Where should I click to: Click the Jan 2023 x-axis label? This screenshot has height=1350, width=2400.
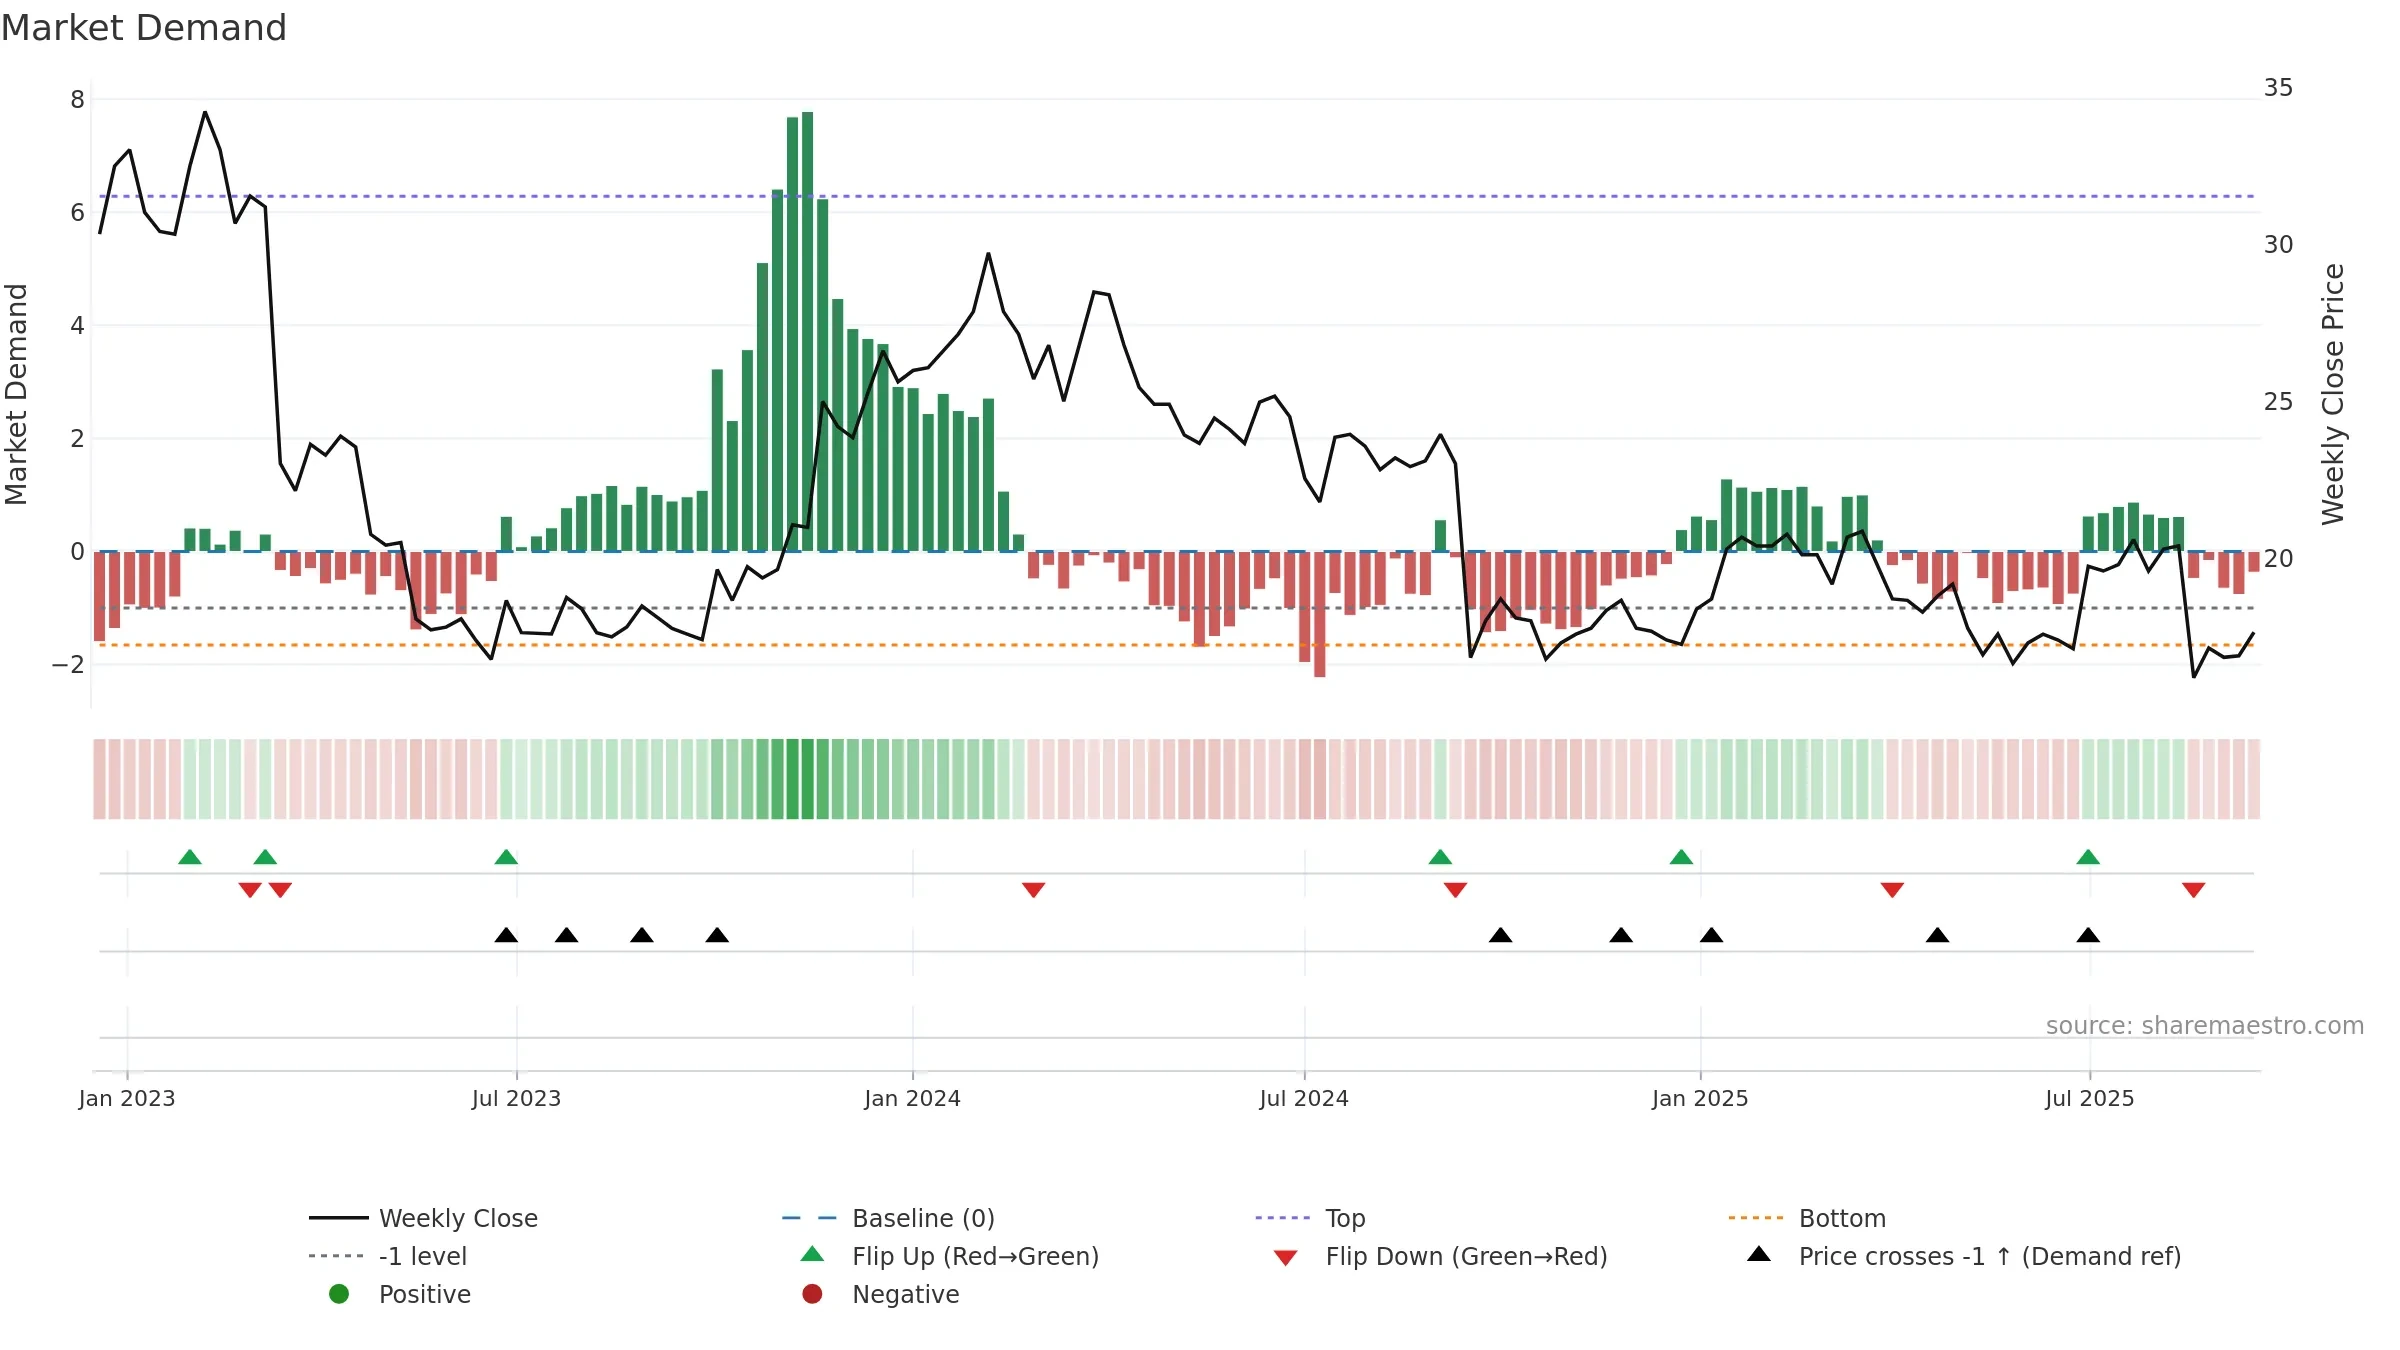point(127,1098)
